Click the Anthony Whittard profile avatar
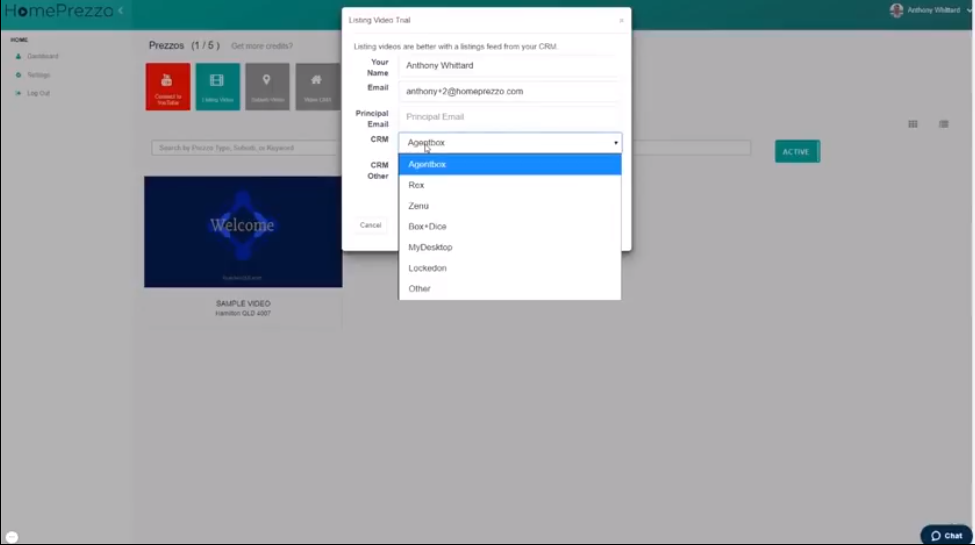This screenshot has height=545, width=975. (x=896, y=10)
